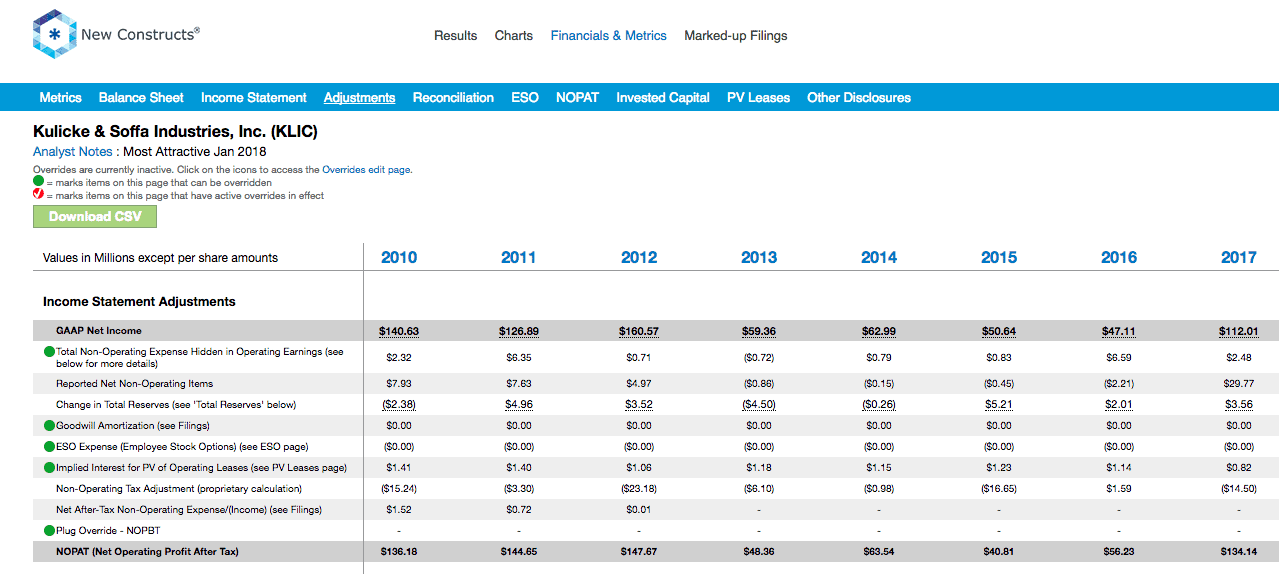Viewport: 1279px width, 574px height.
Task: Open the Reconciliation tab
Action: point(453,97)
